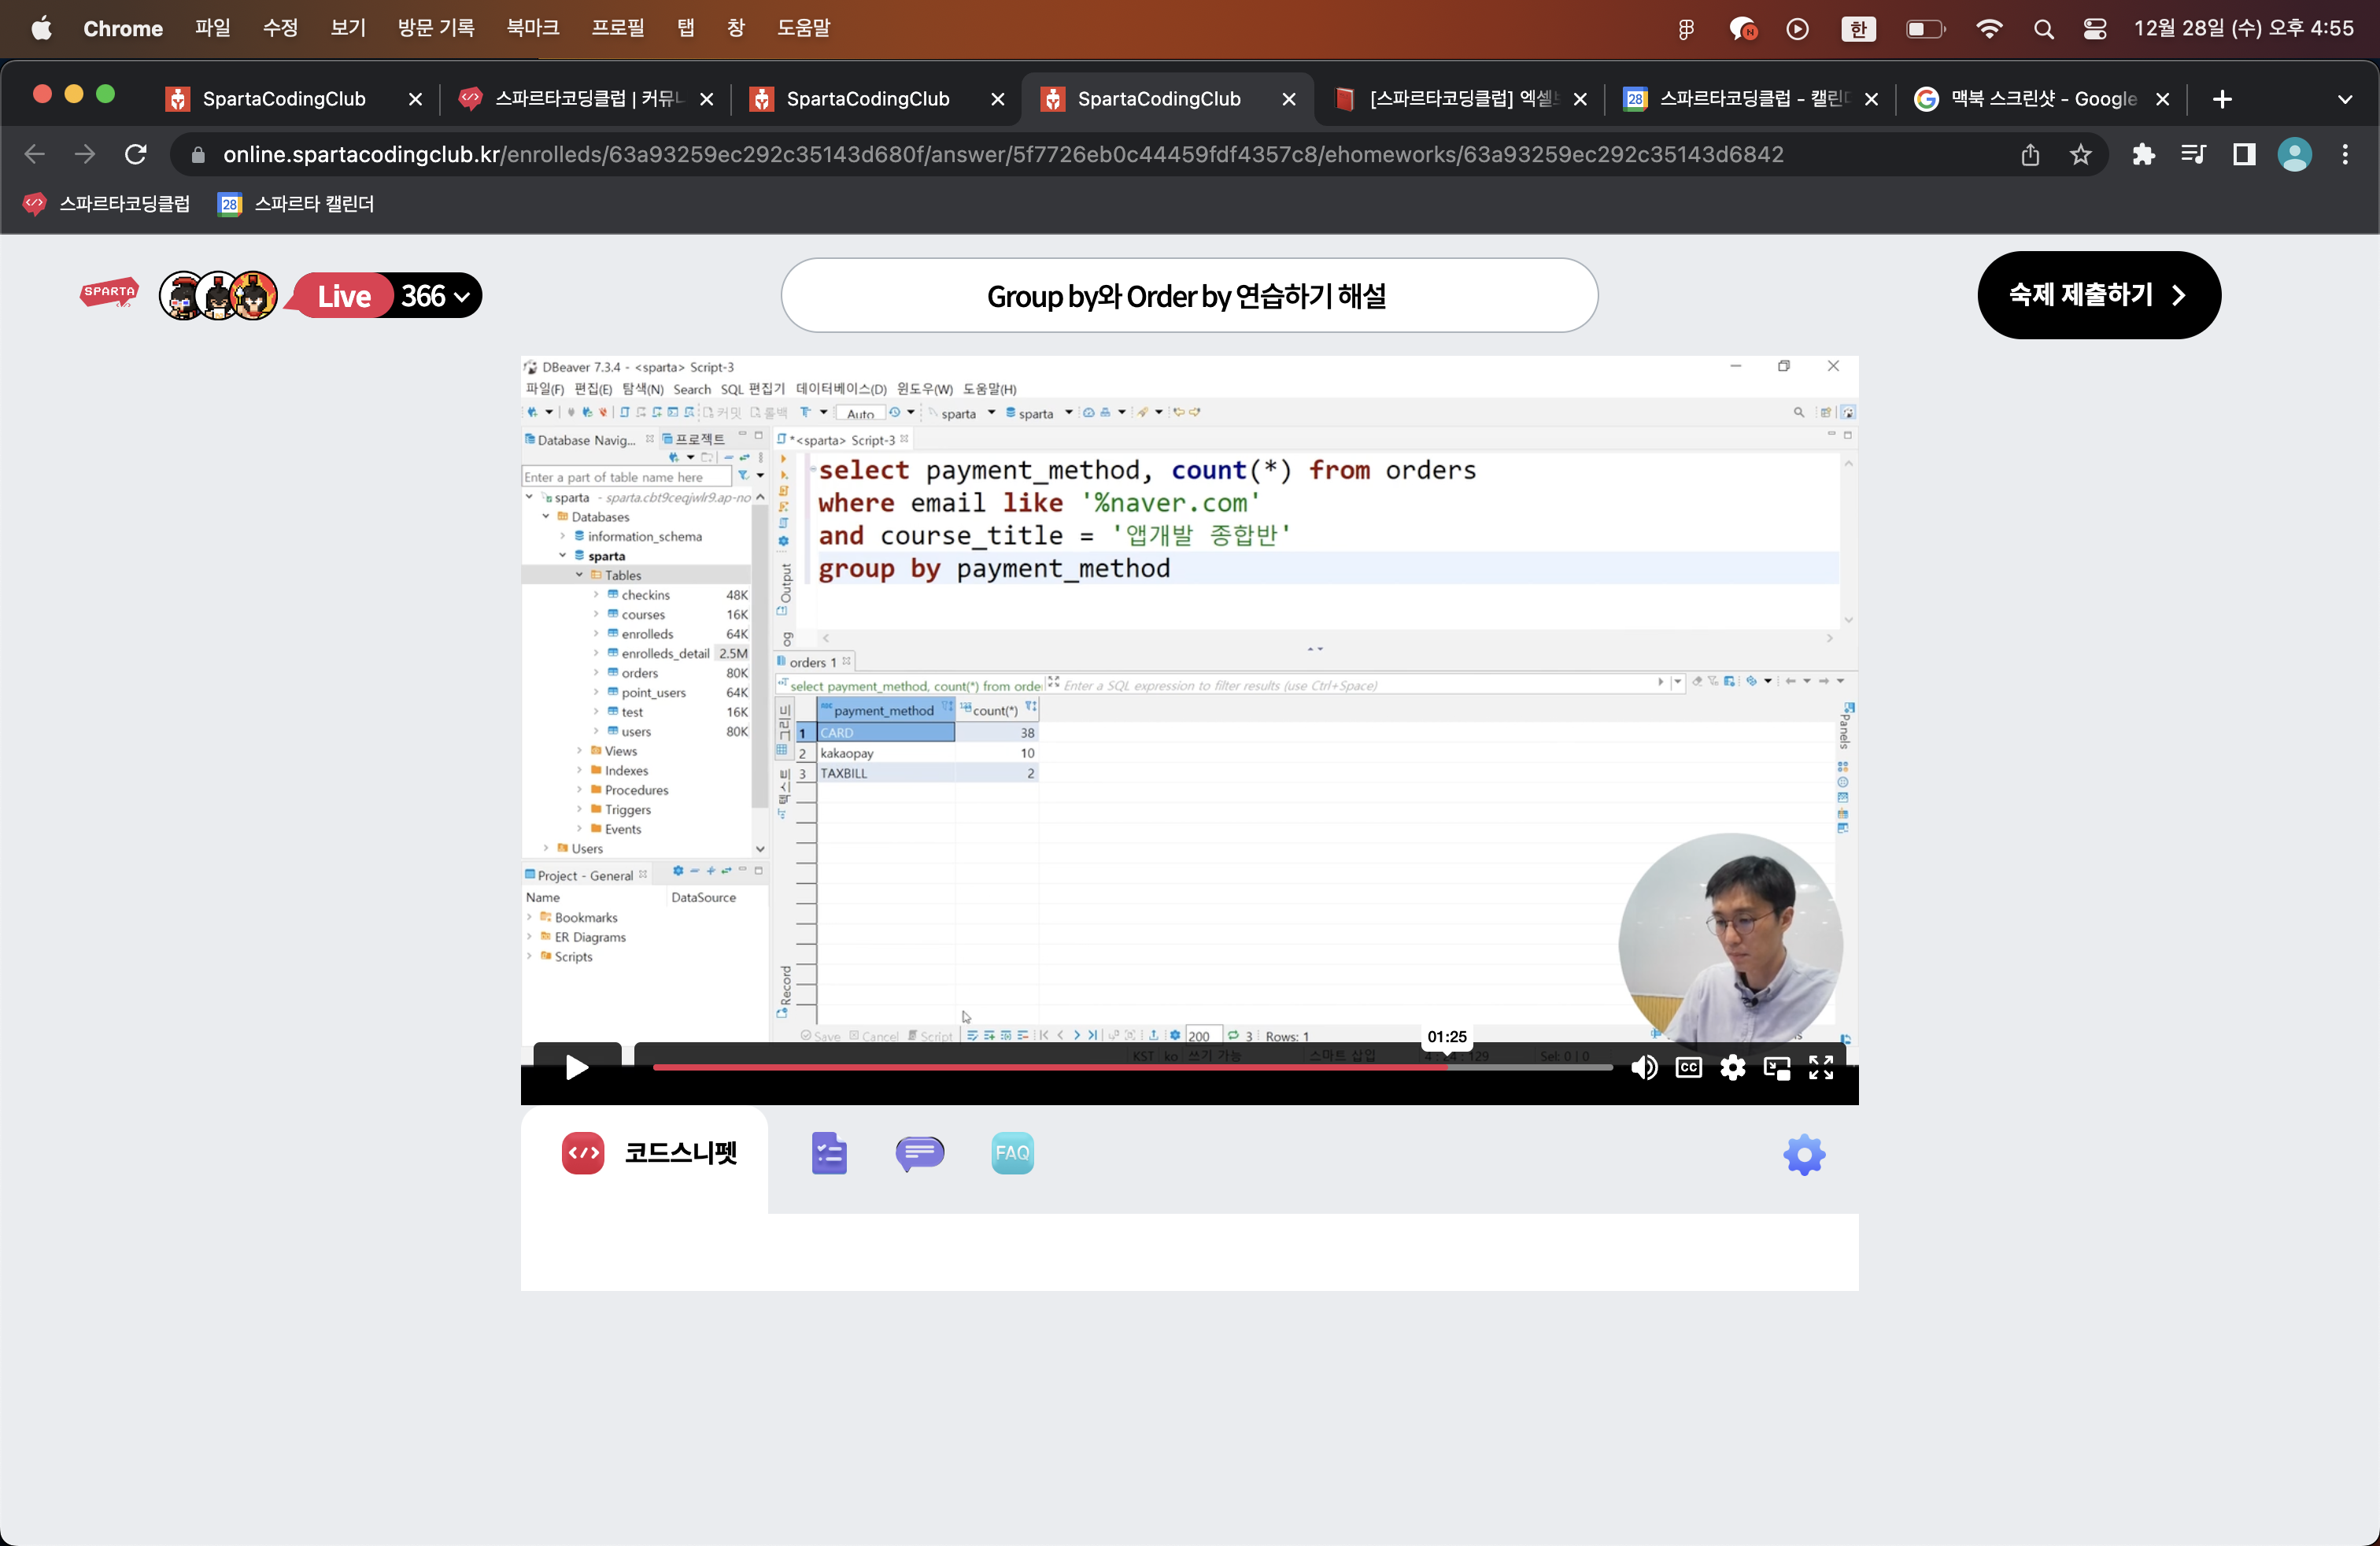
Task: Open the 파일 menu in the menu bar
Action: click(212, 28)
